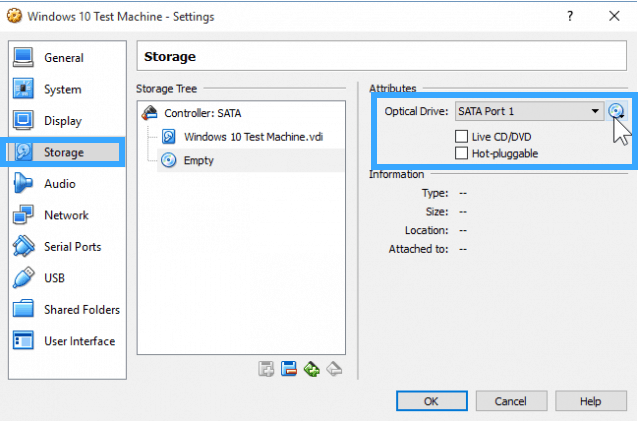The height and width of the screenshot is (421, 638).
Task: Open the General settings category
Action: pyautogui.click(x=66, y=58)
